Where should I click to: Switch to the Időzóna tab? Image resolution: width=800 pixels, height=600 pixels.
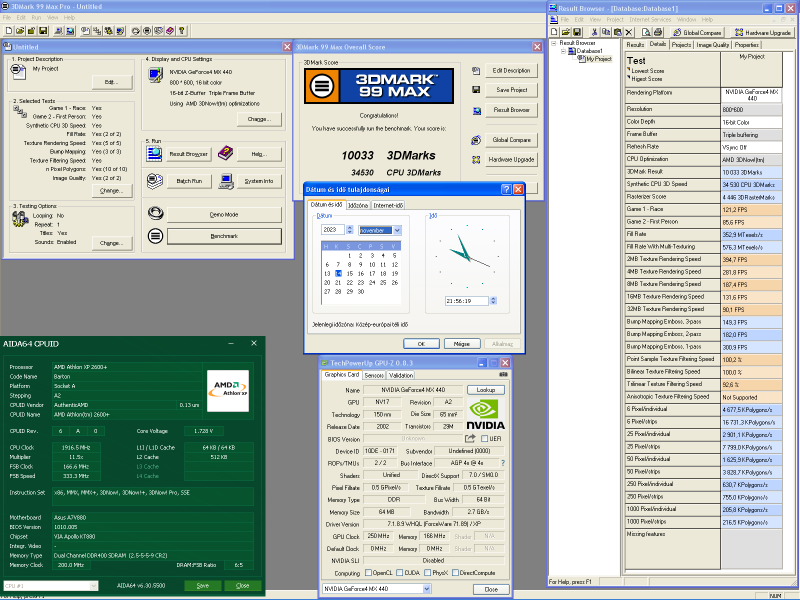[x=358, y=205]
